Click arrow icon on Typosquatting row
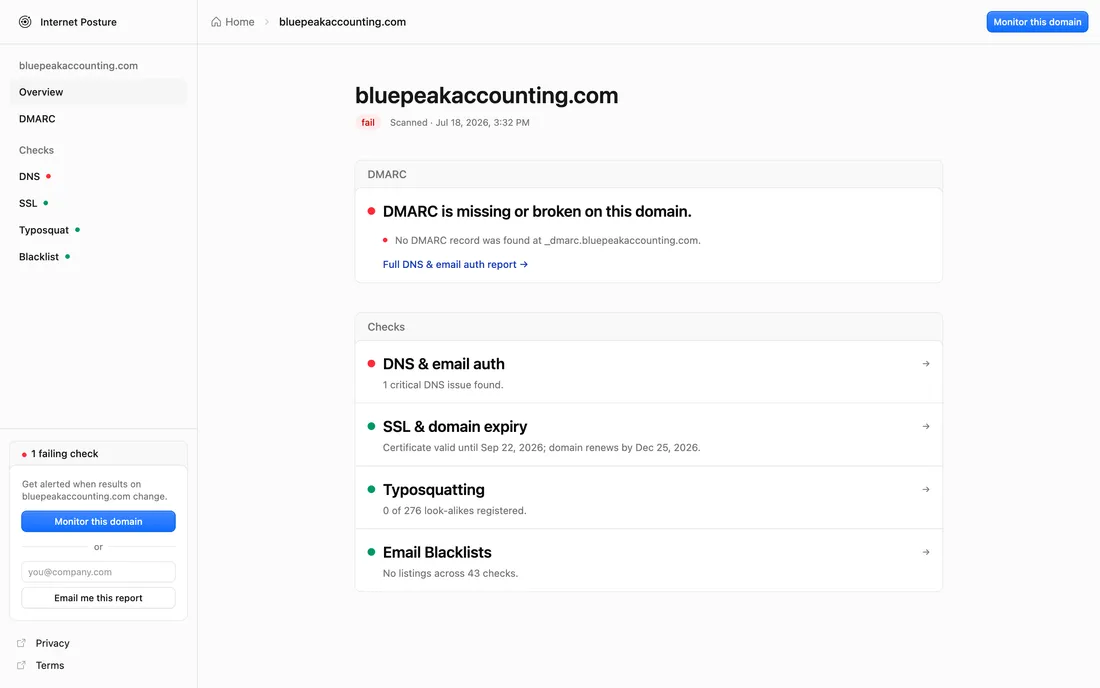The height and width of the screenshot is (688, 1100). [x=926, y=490]
